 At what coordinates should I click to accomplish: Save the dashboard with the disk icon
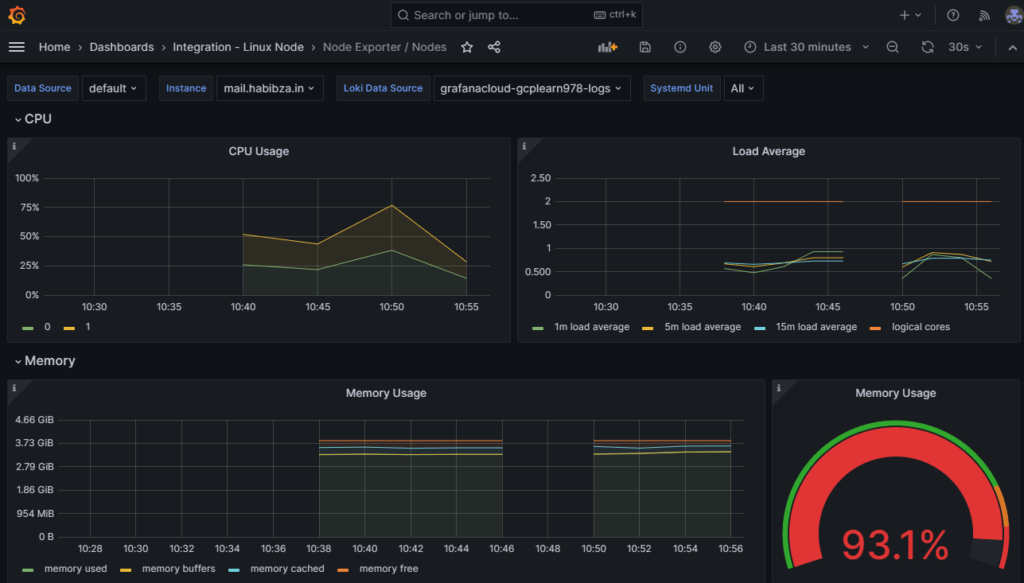[x=645, y=47]
